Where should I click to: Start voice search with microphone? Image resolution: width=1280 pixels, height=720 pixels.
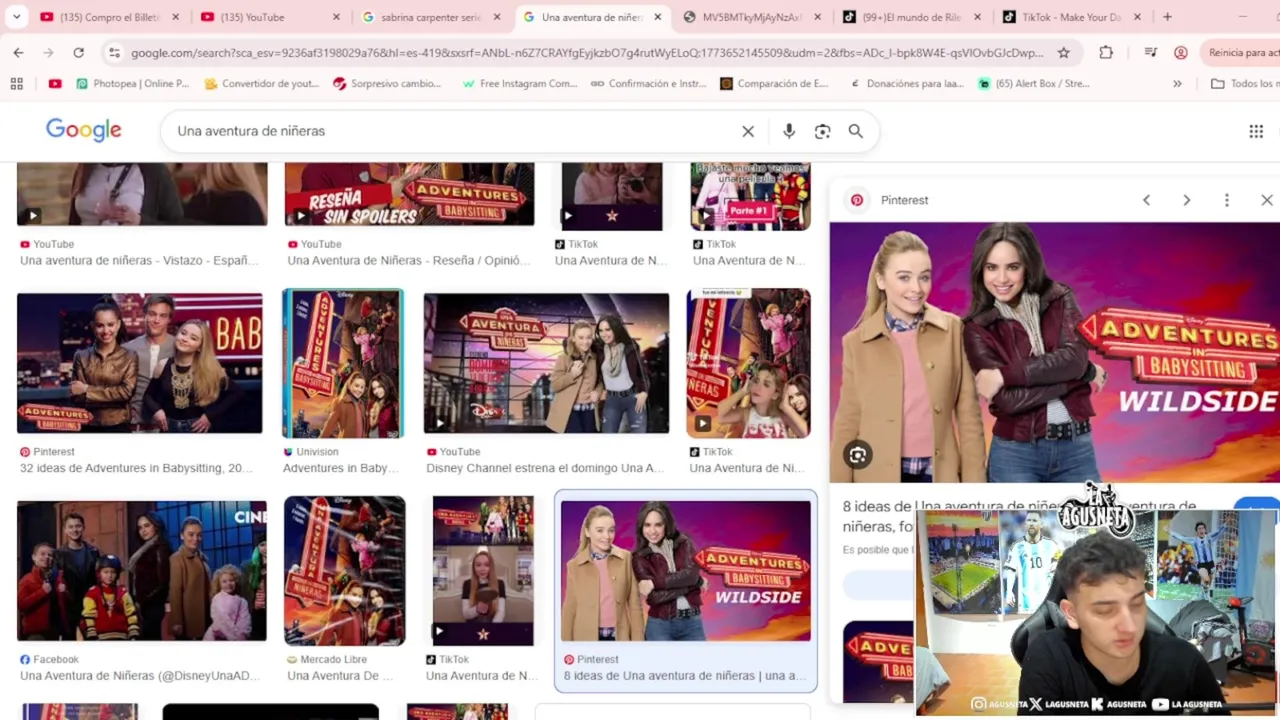[789, 131]
